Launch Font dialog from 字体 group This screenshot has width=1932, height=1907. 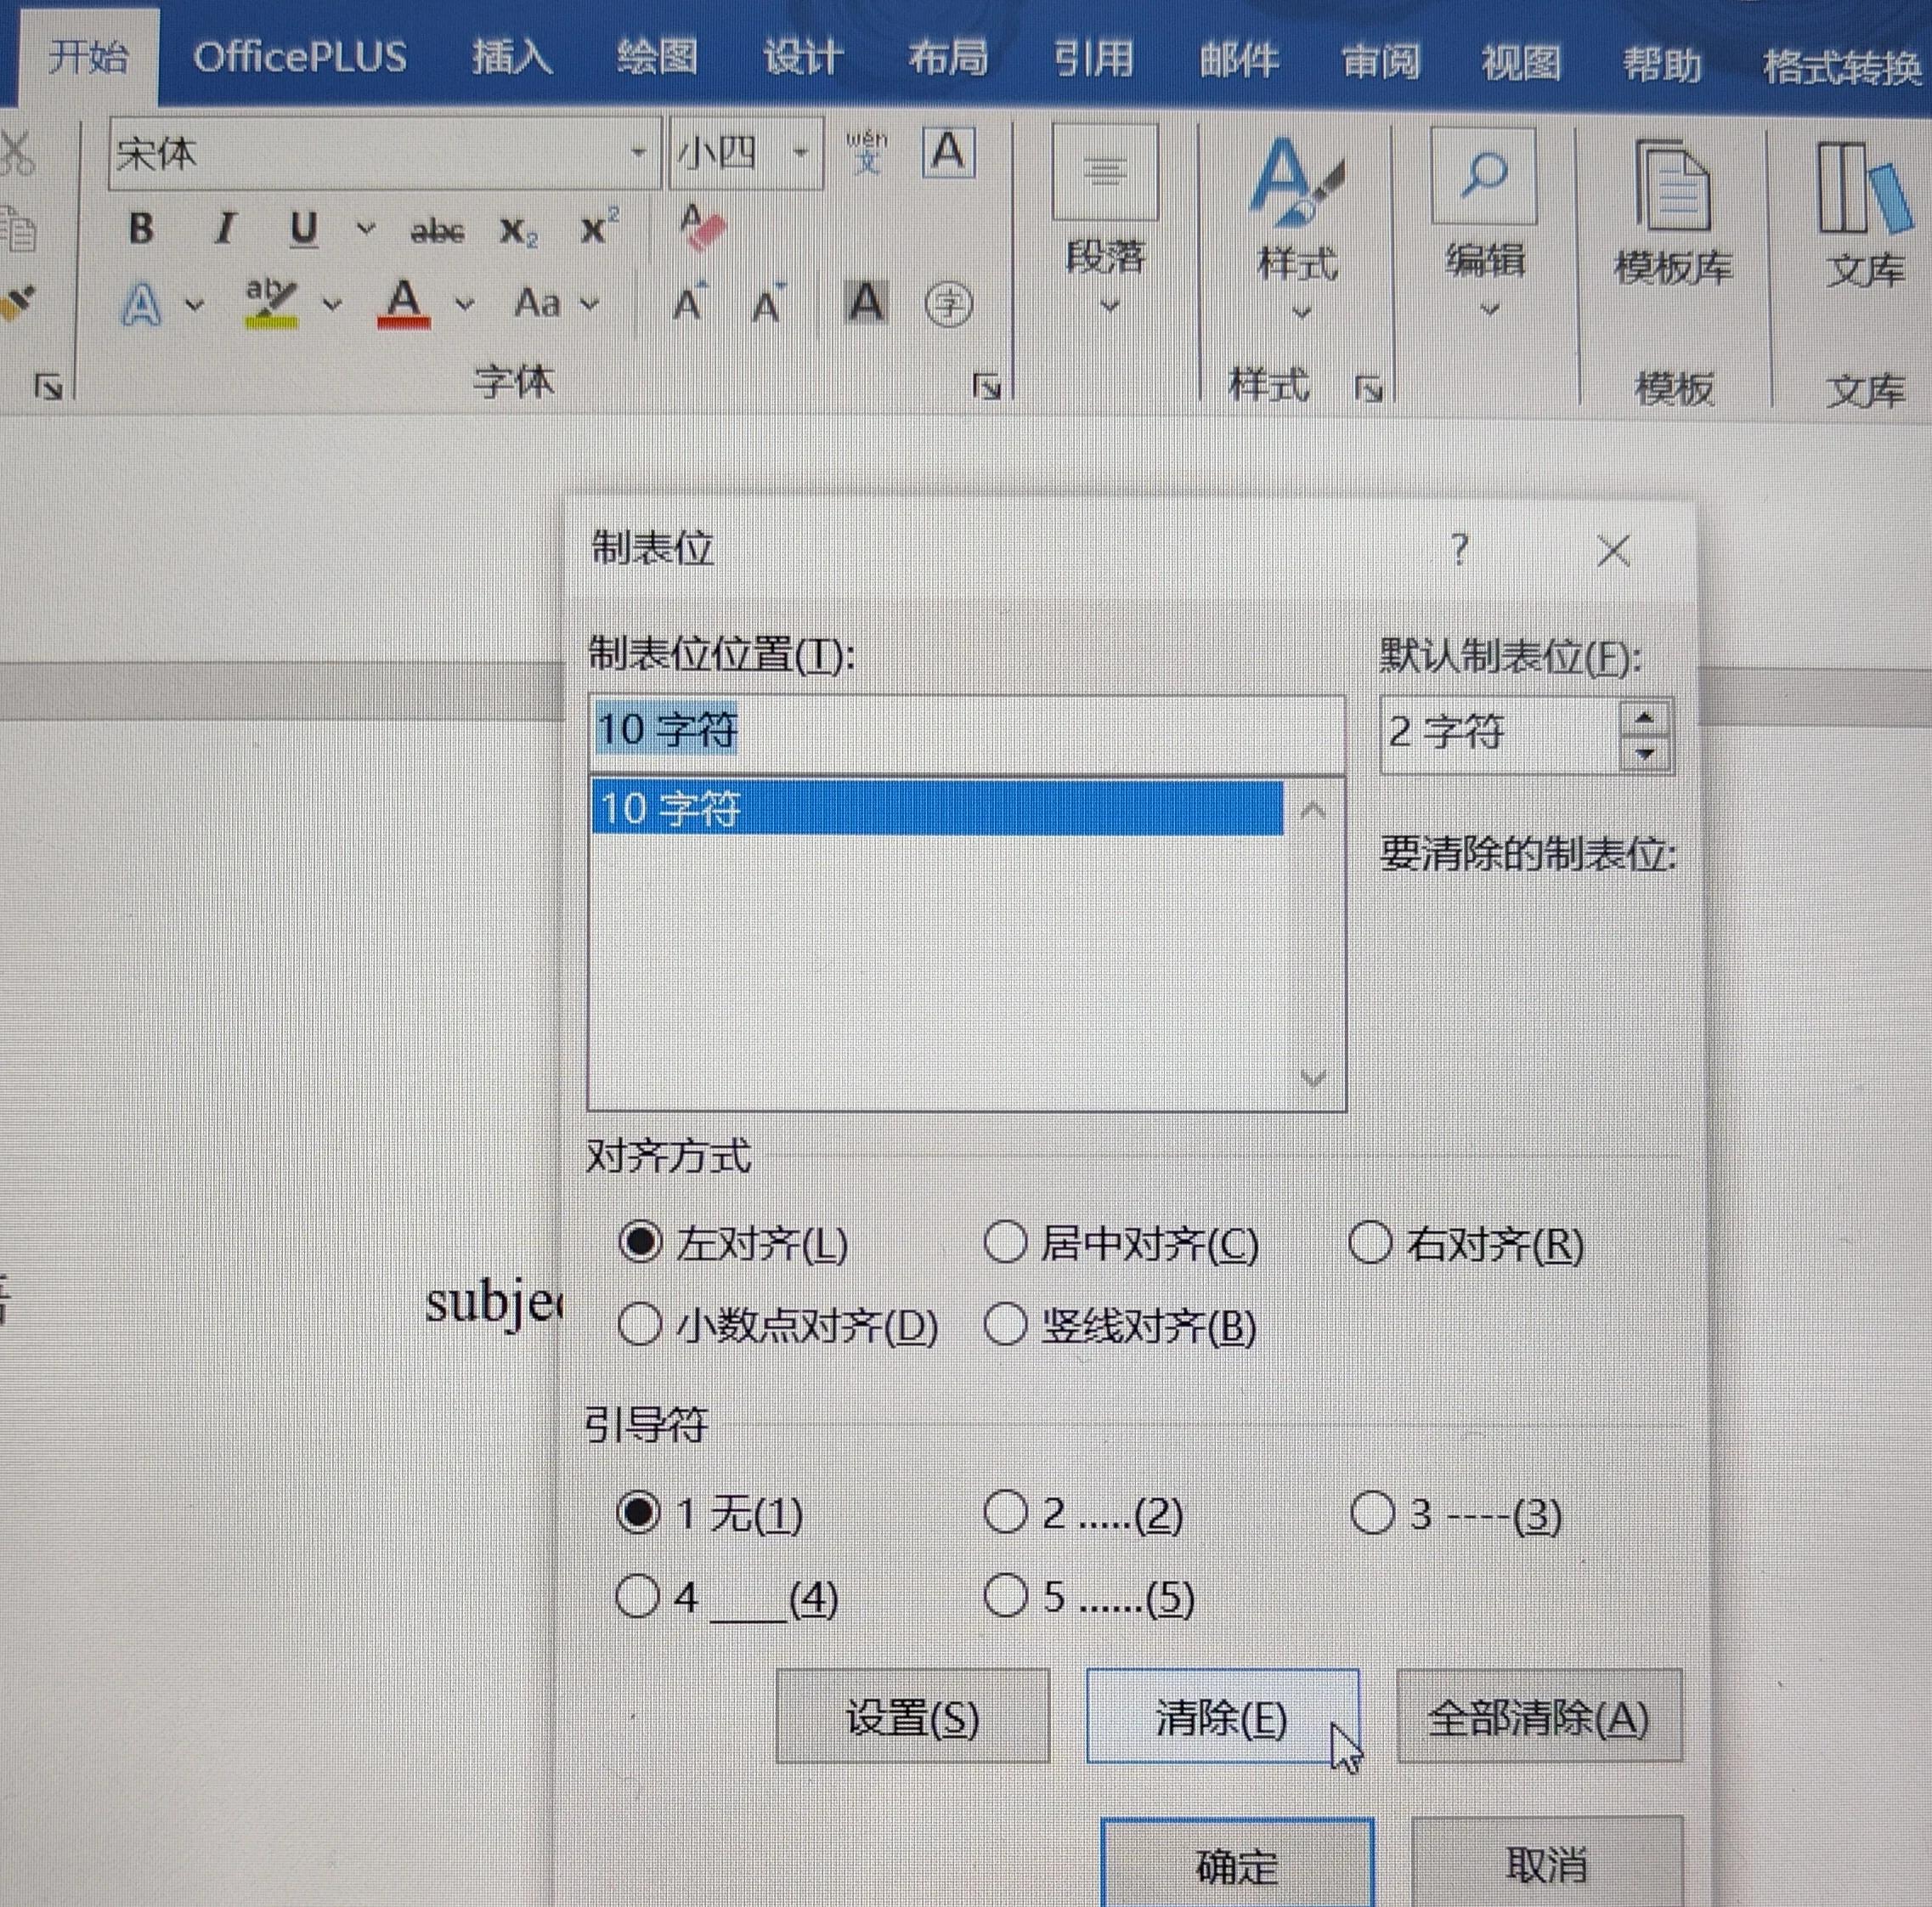click(986, 386)
